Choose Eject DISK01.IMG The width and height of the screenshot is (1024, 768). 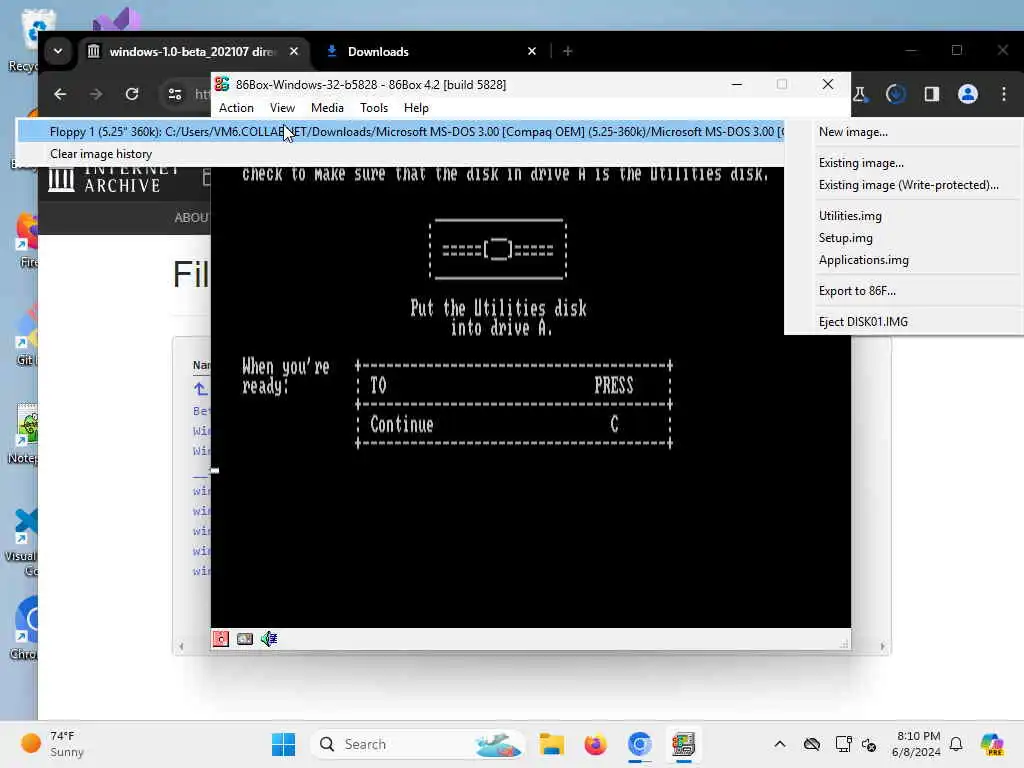pyautogui.click(x=904, y=321)
